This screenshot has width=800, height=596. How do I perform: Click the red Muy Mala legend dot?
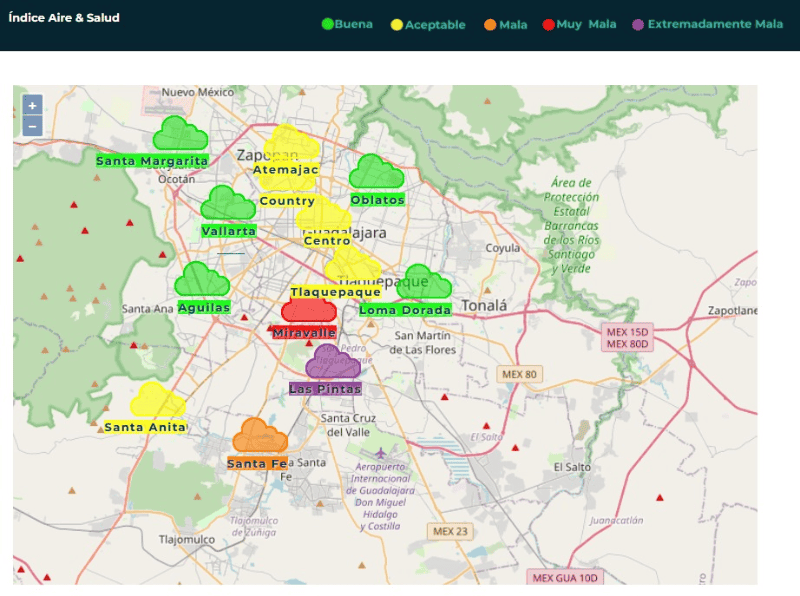548,24
